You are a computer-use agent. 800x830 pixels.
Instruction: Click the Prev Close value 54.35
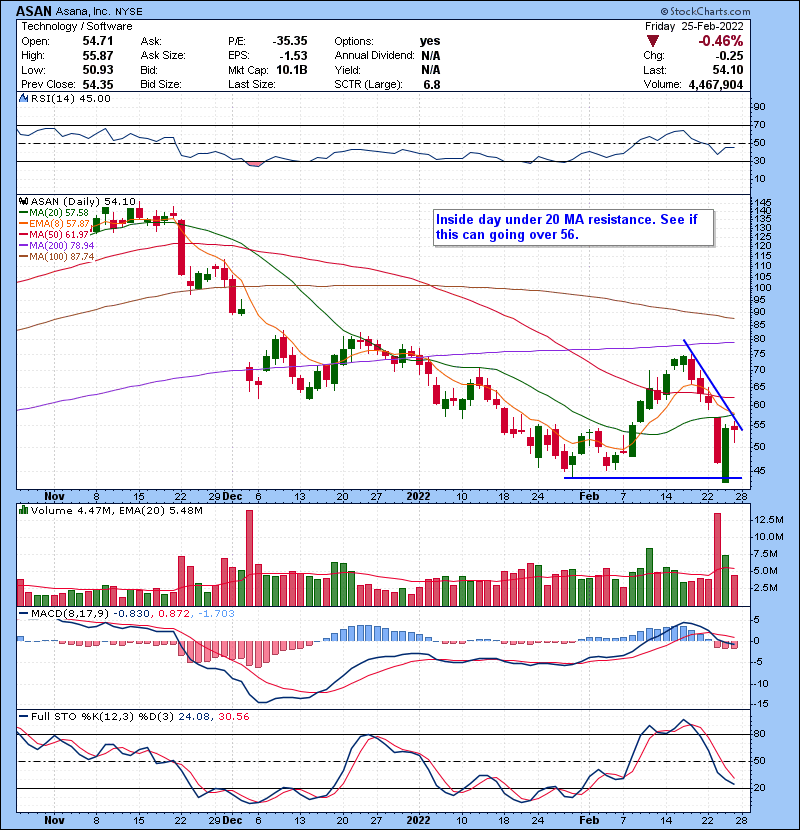point(97,84)
